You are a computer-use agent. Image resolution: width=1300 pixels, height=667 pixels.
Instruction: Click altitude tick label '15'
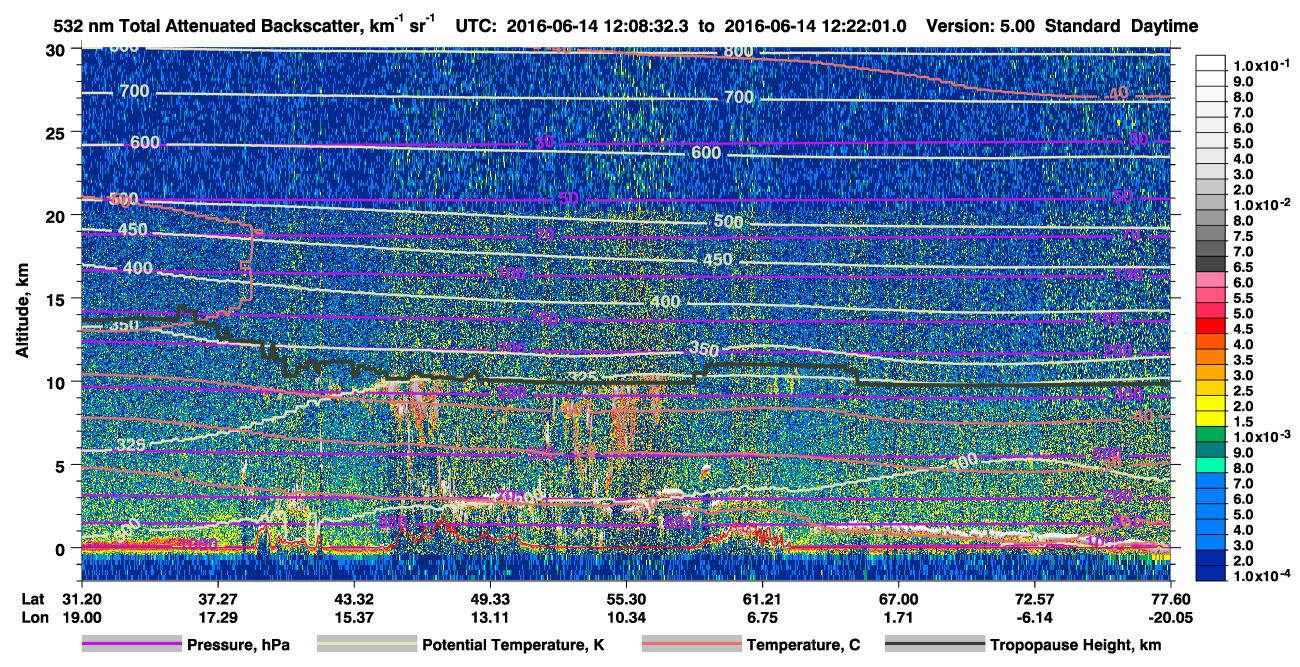click(58, 298)
